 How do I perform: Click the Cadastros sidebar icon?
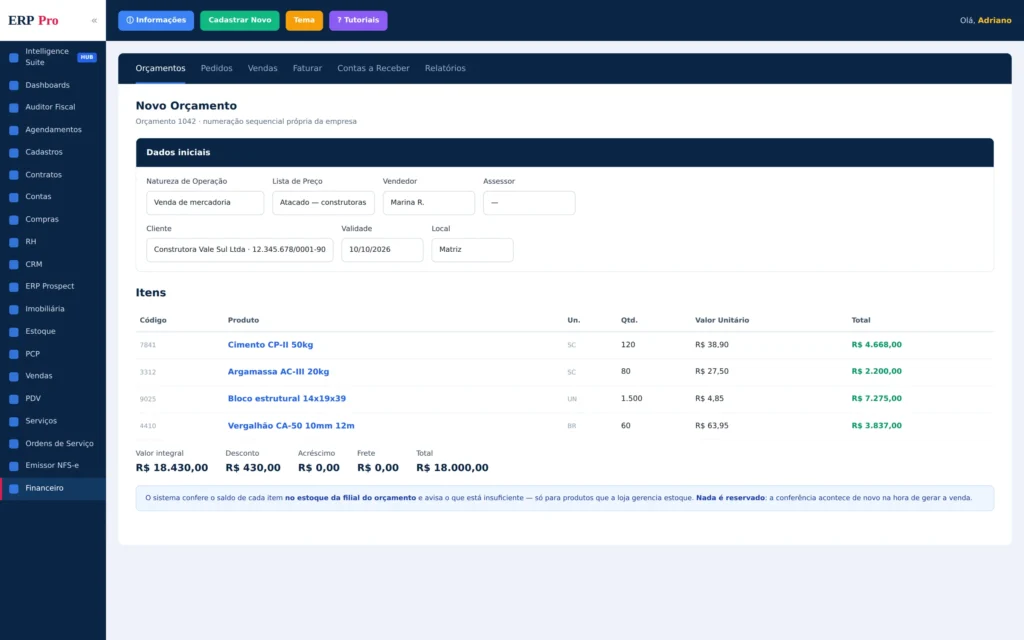tap(14, 153)
